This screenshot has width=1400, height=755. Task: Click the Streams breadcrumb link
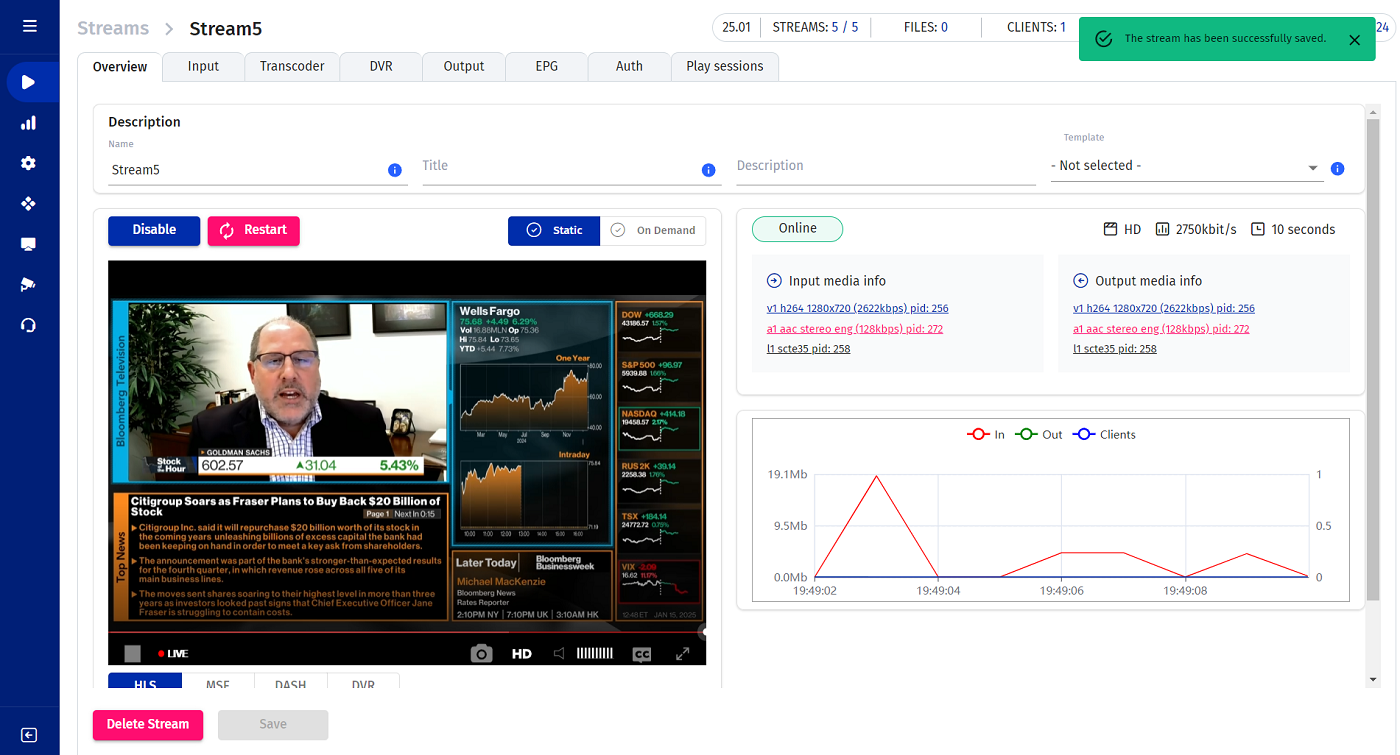click(x=113, y=29)
